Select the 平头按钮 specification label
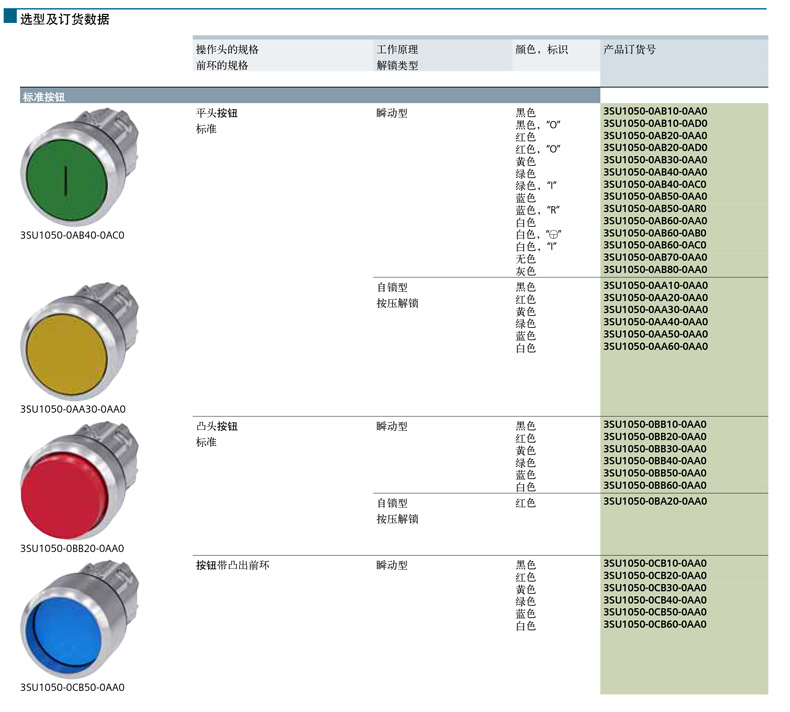 click(217, 113)
